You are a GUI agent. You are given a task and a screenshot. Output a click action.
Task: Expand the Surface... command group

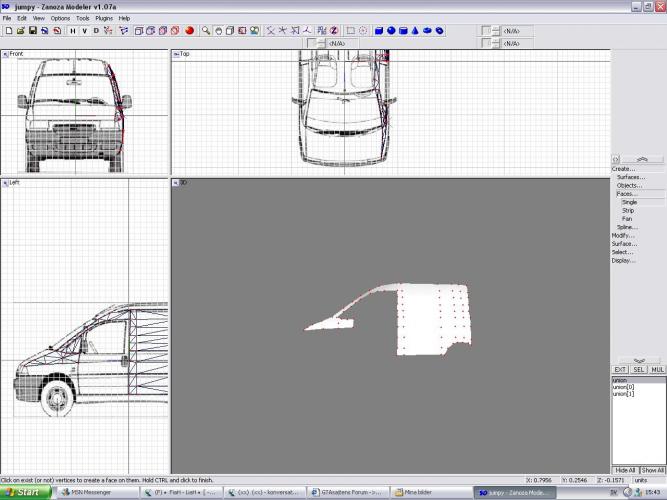625,243
